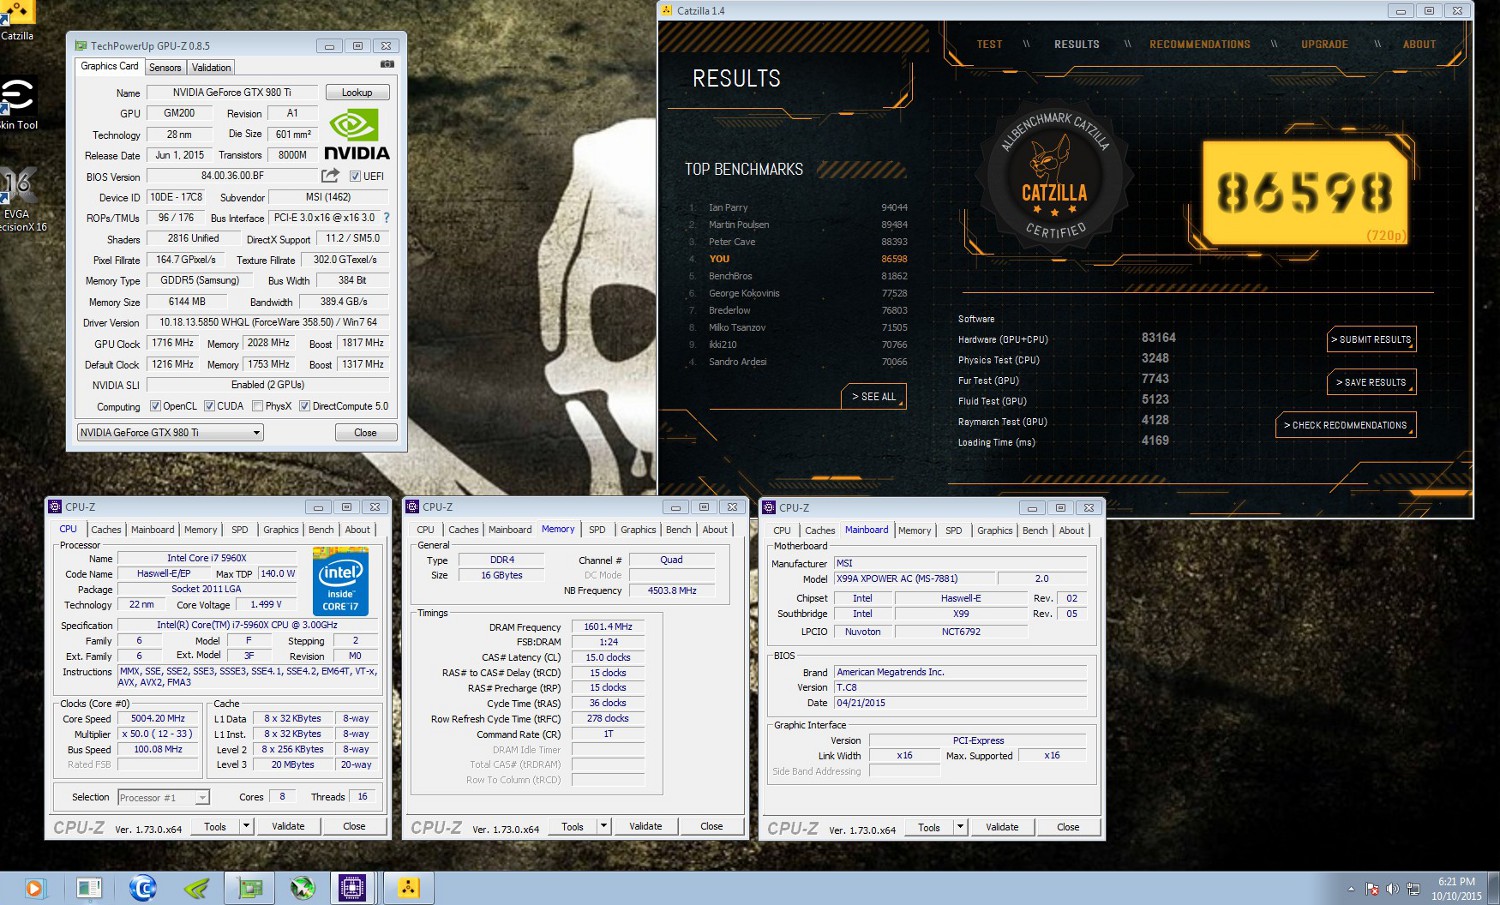The height and width of the screenshot is (905, 1500).
Task: Click the volume speaker tray icon
Action: (x=1392, y=889)
